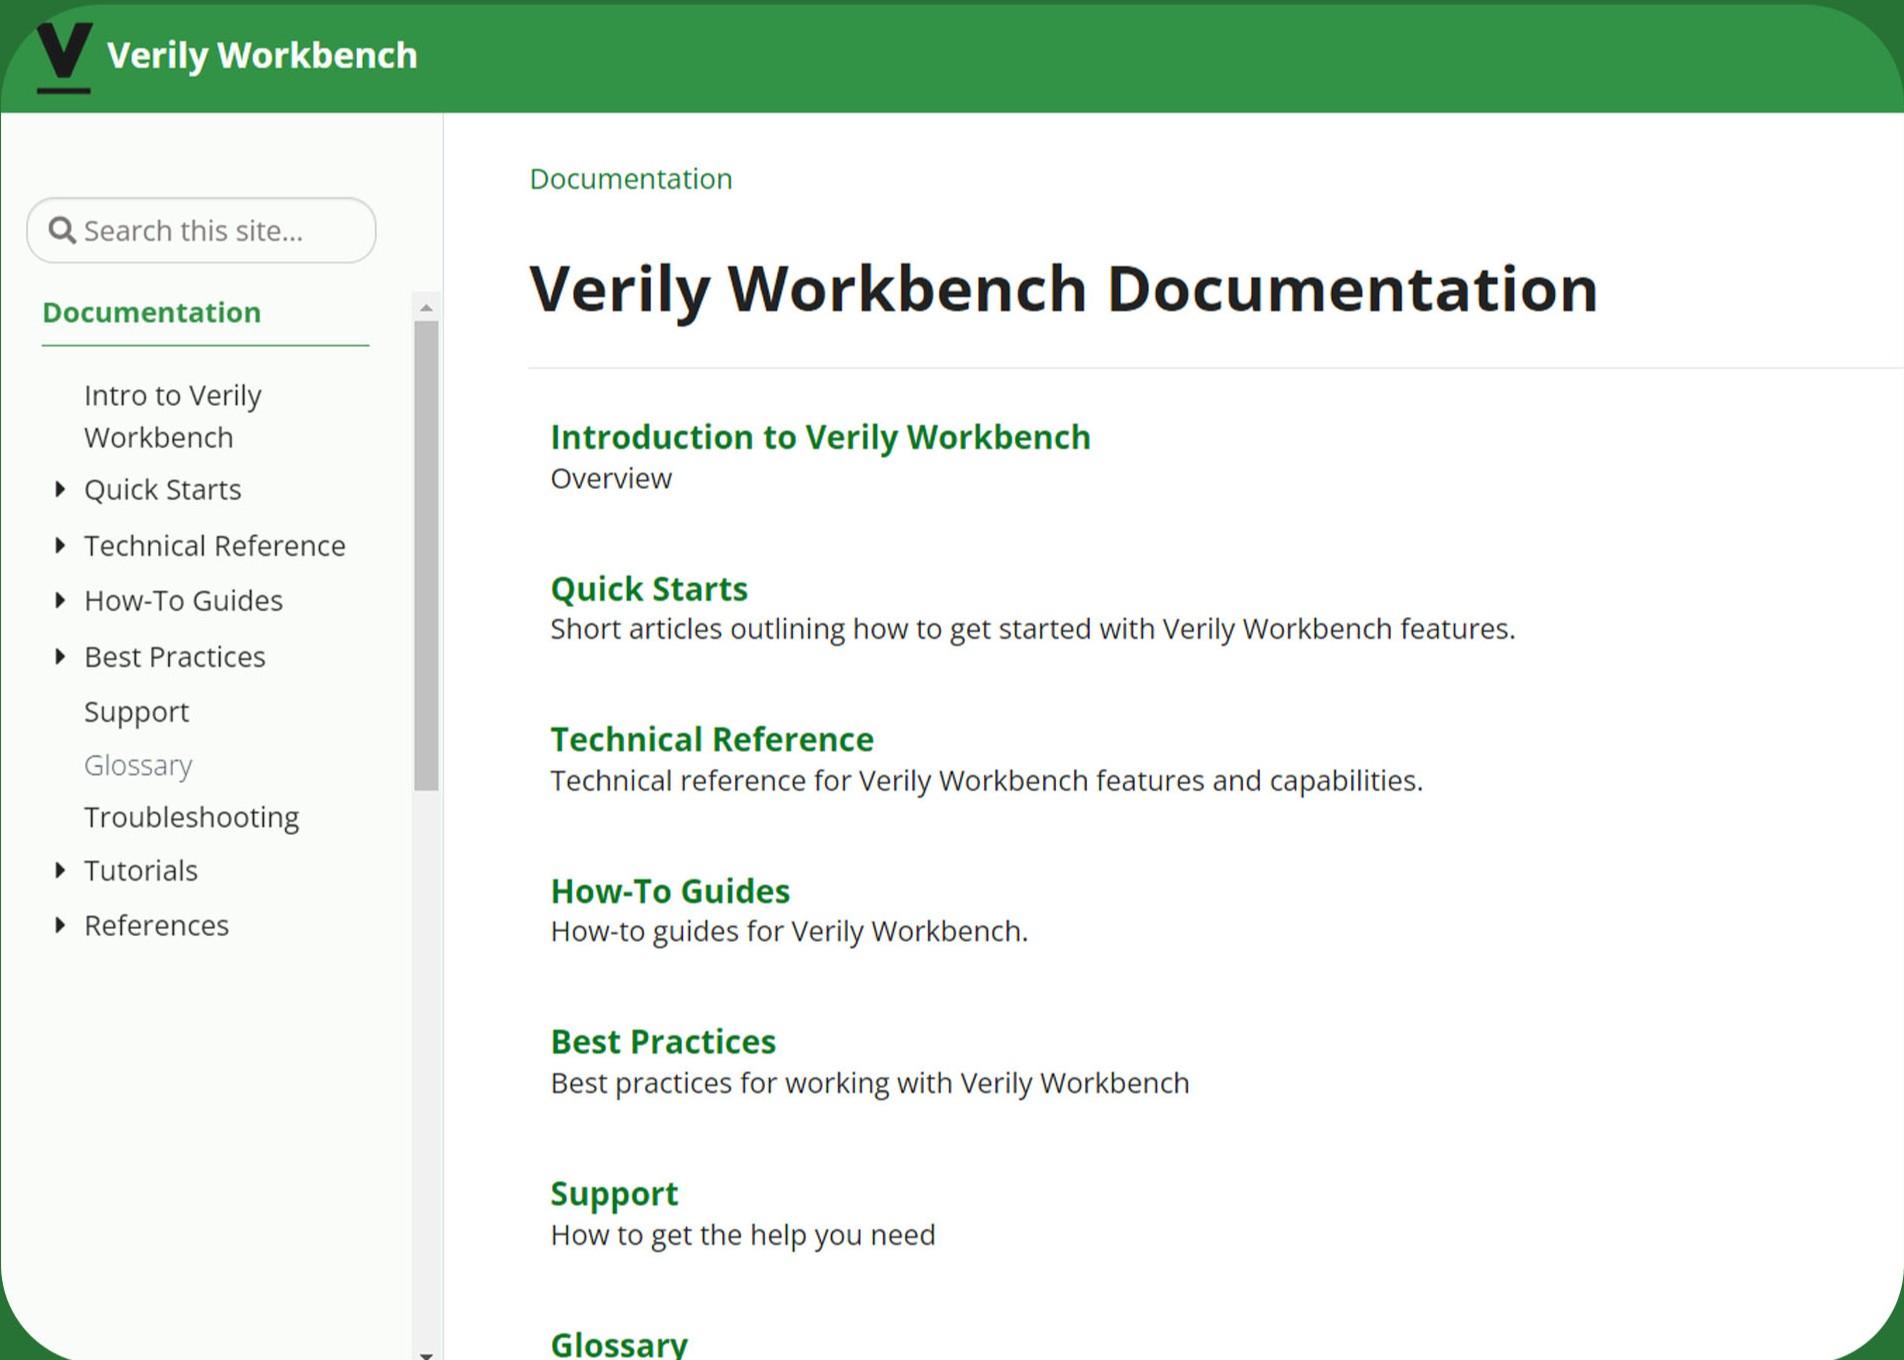This screenshot has height=1360, width=1904.
Task: Open Tutorials in the sidebar
Action: (141, 871)
